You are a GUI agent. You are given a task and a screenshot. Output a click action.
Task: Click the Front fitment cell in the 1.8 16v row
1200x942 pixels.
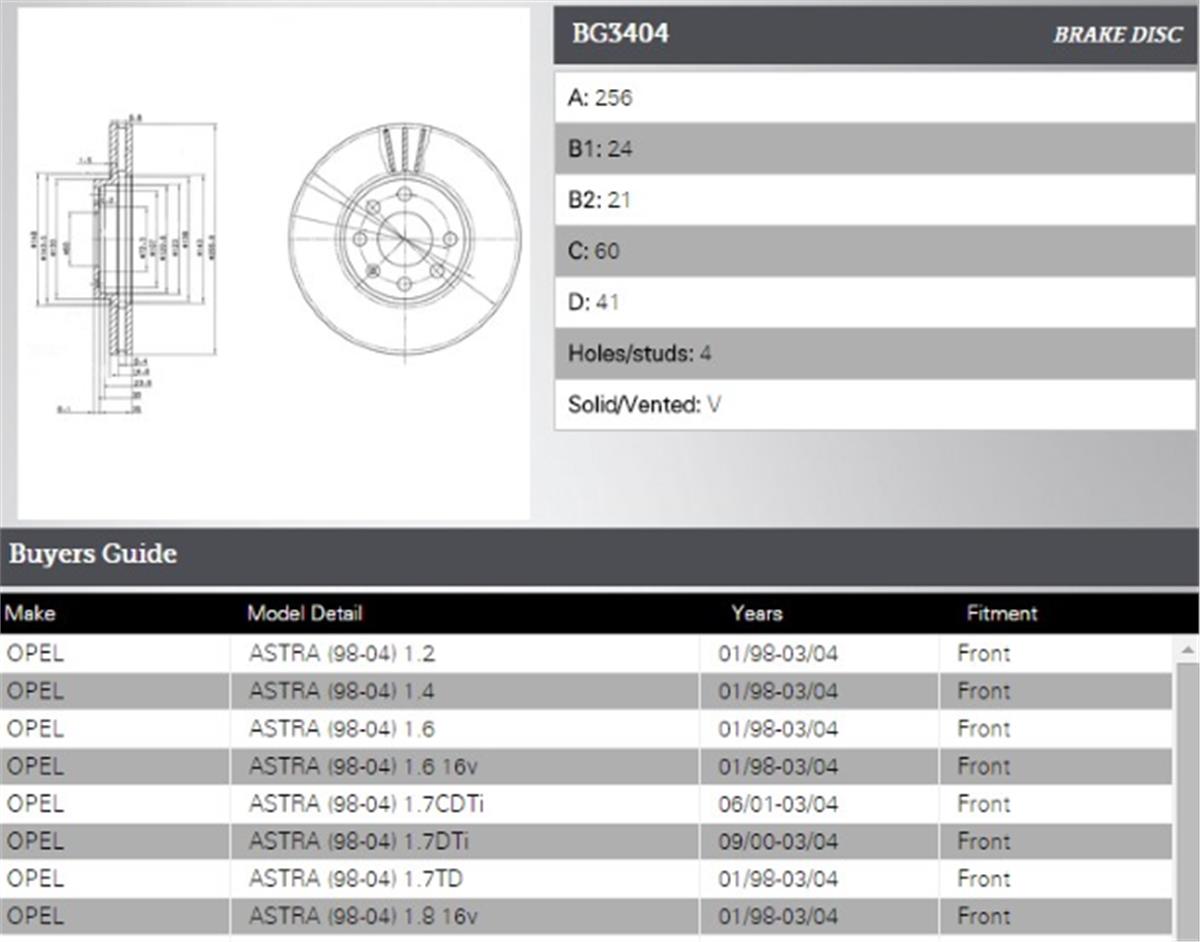point(1056,916)
